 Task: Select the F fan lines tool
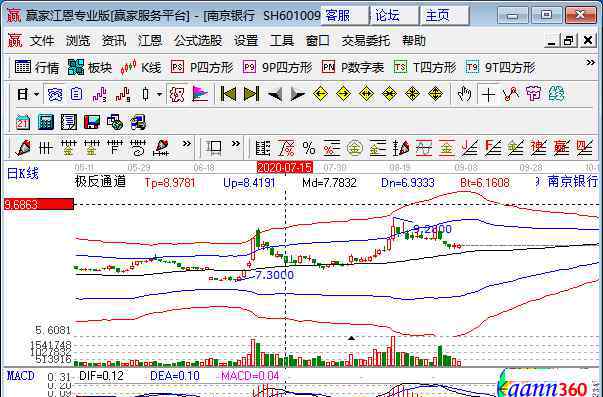493,148
